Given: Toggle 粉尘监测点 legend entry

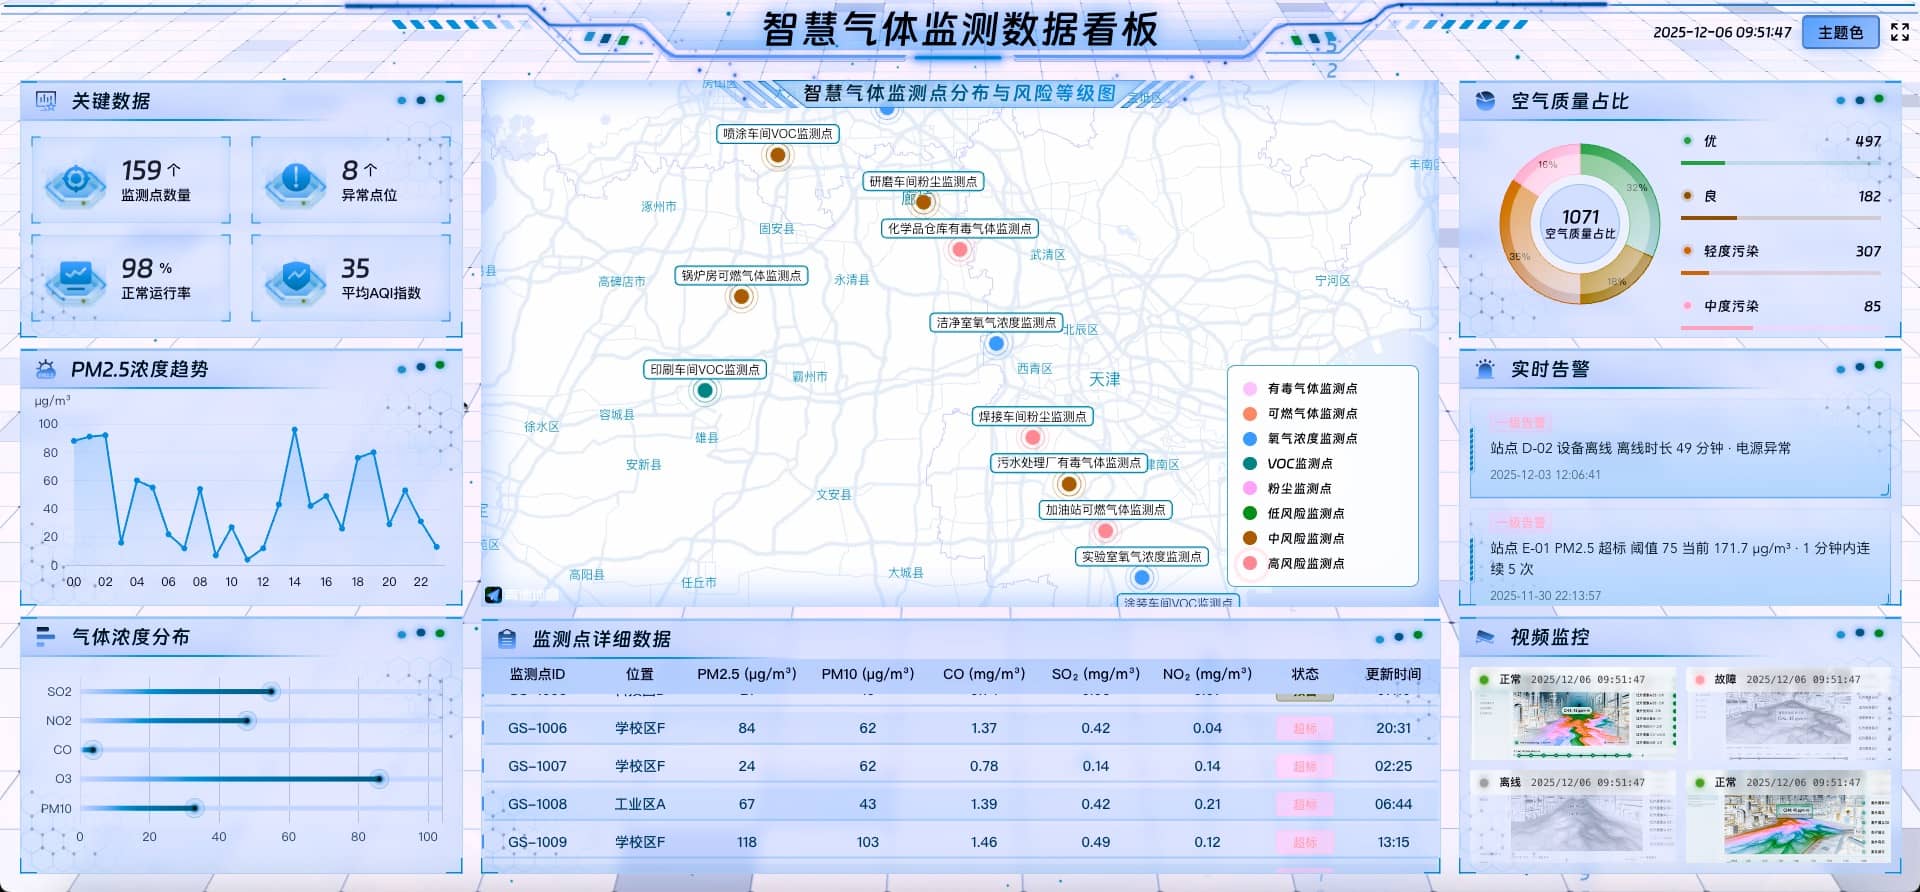Looking at the screenshot, I should 1287,489.
